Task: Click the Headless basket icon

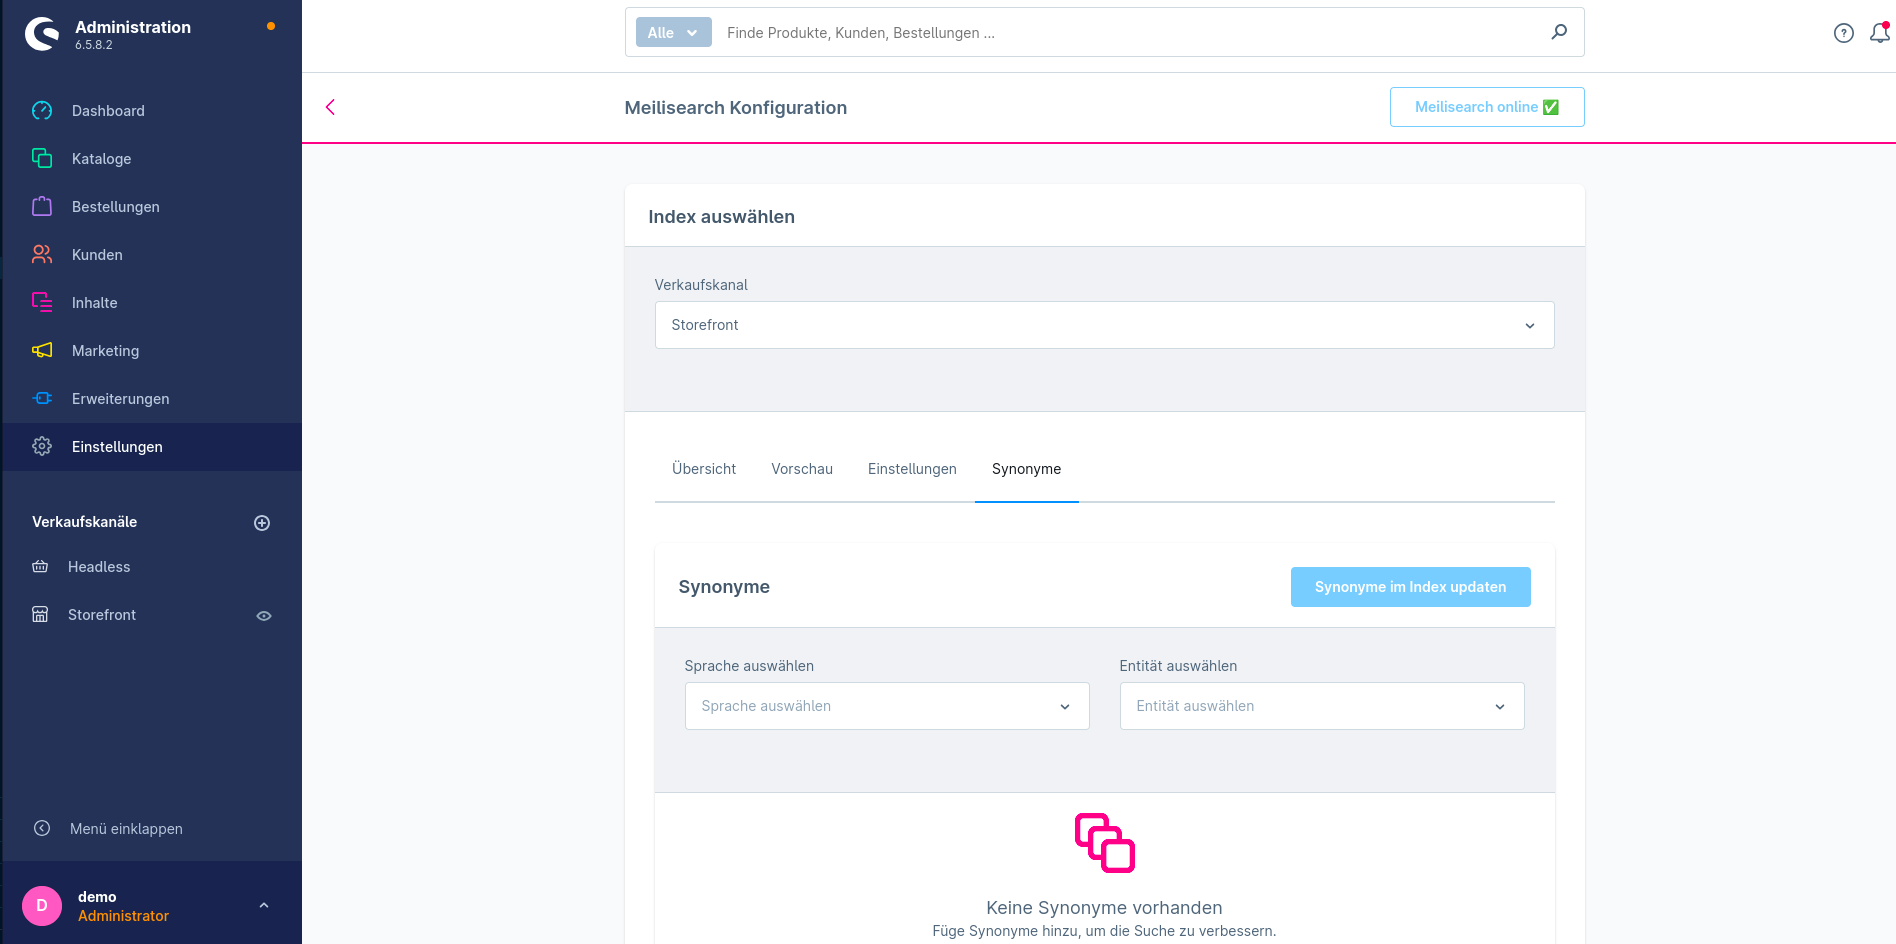Action: click(x=40, y=567)
